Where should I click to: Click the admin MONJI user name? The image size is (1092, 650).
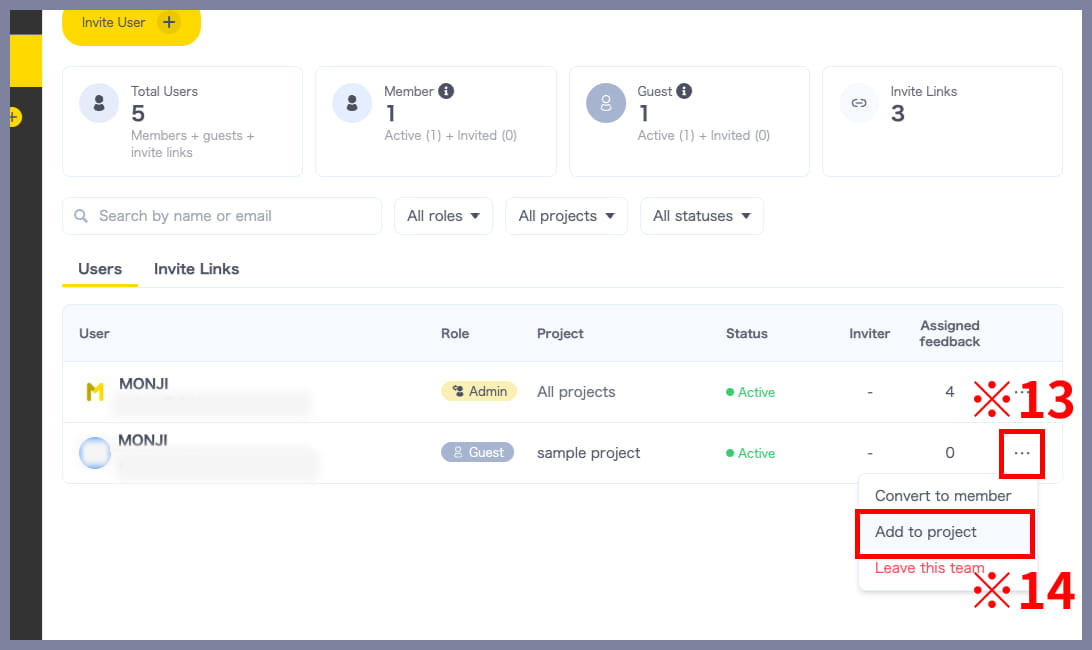[x=143, y=384]
